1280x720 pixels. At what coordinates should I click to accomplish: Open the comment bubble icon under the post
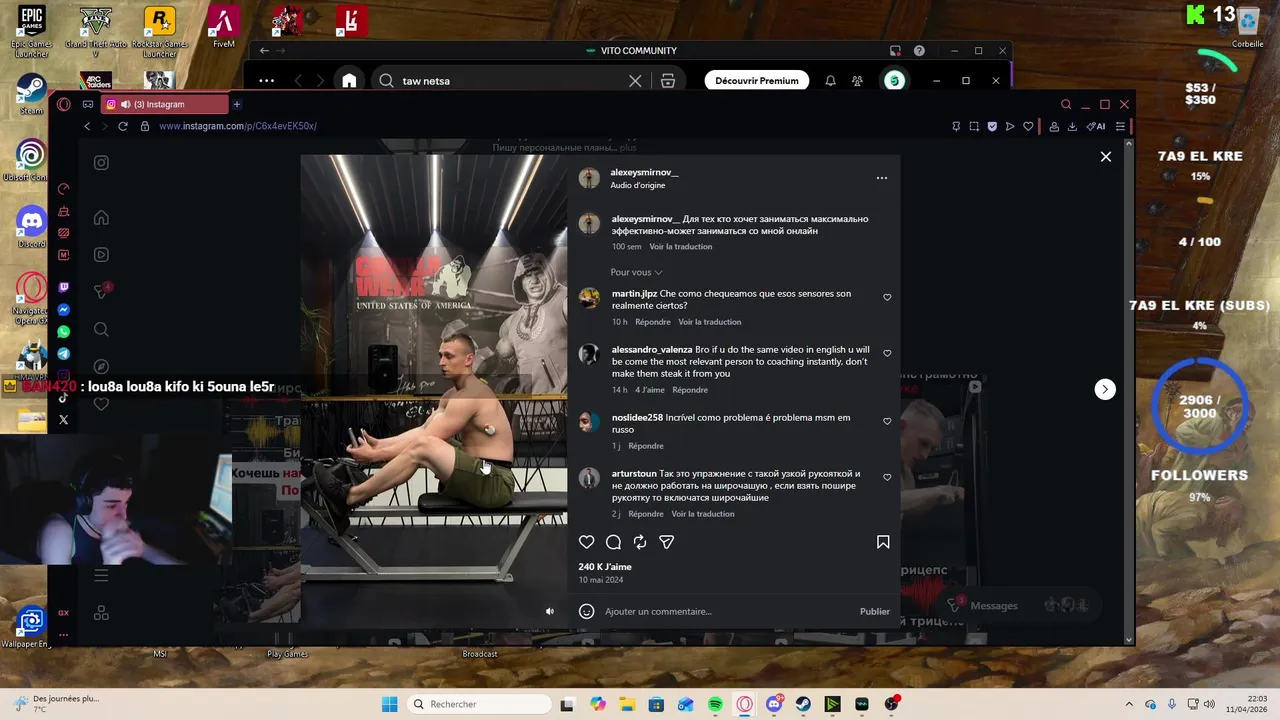coord(613,542)
